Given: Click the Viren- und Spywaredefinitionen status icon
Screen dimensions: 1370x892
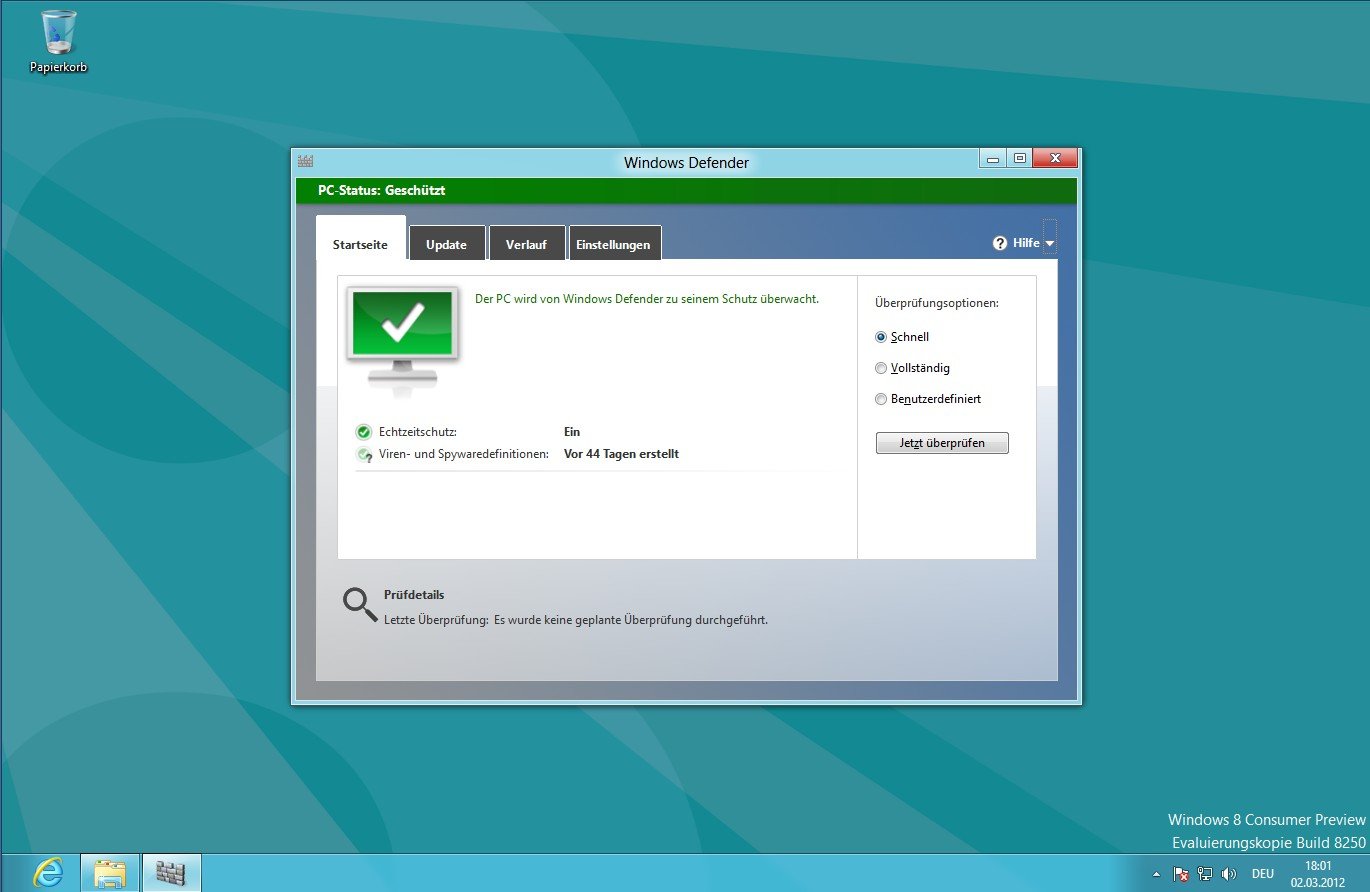Looking at the screenshot, I should 364,455.
